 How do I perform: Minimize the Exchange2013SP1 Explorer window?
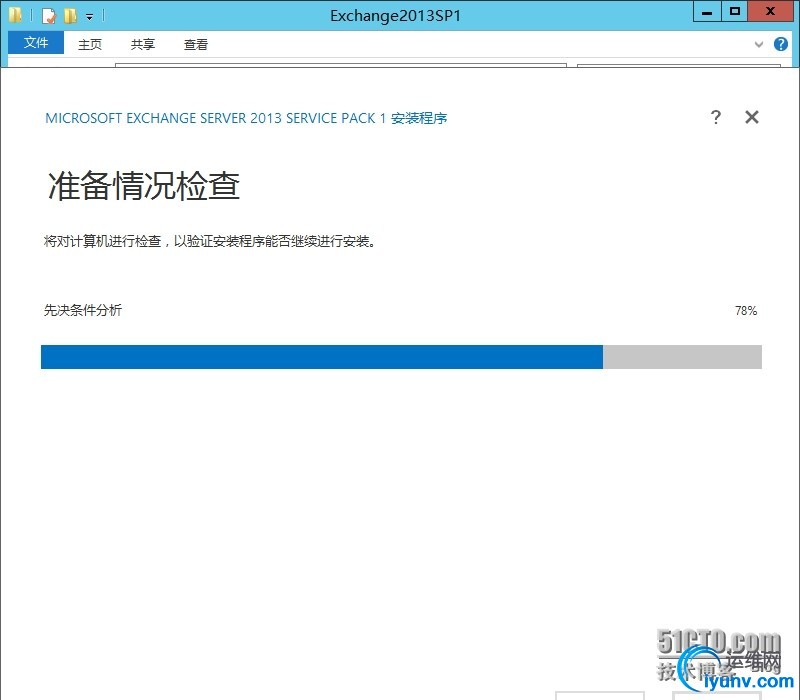pyautogui.click(x=707, y=11)
